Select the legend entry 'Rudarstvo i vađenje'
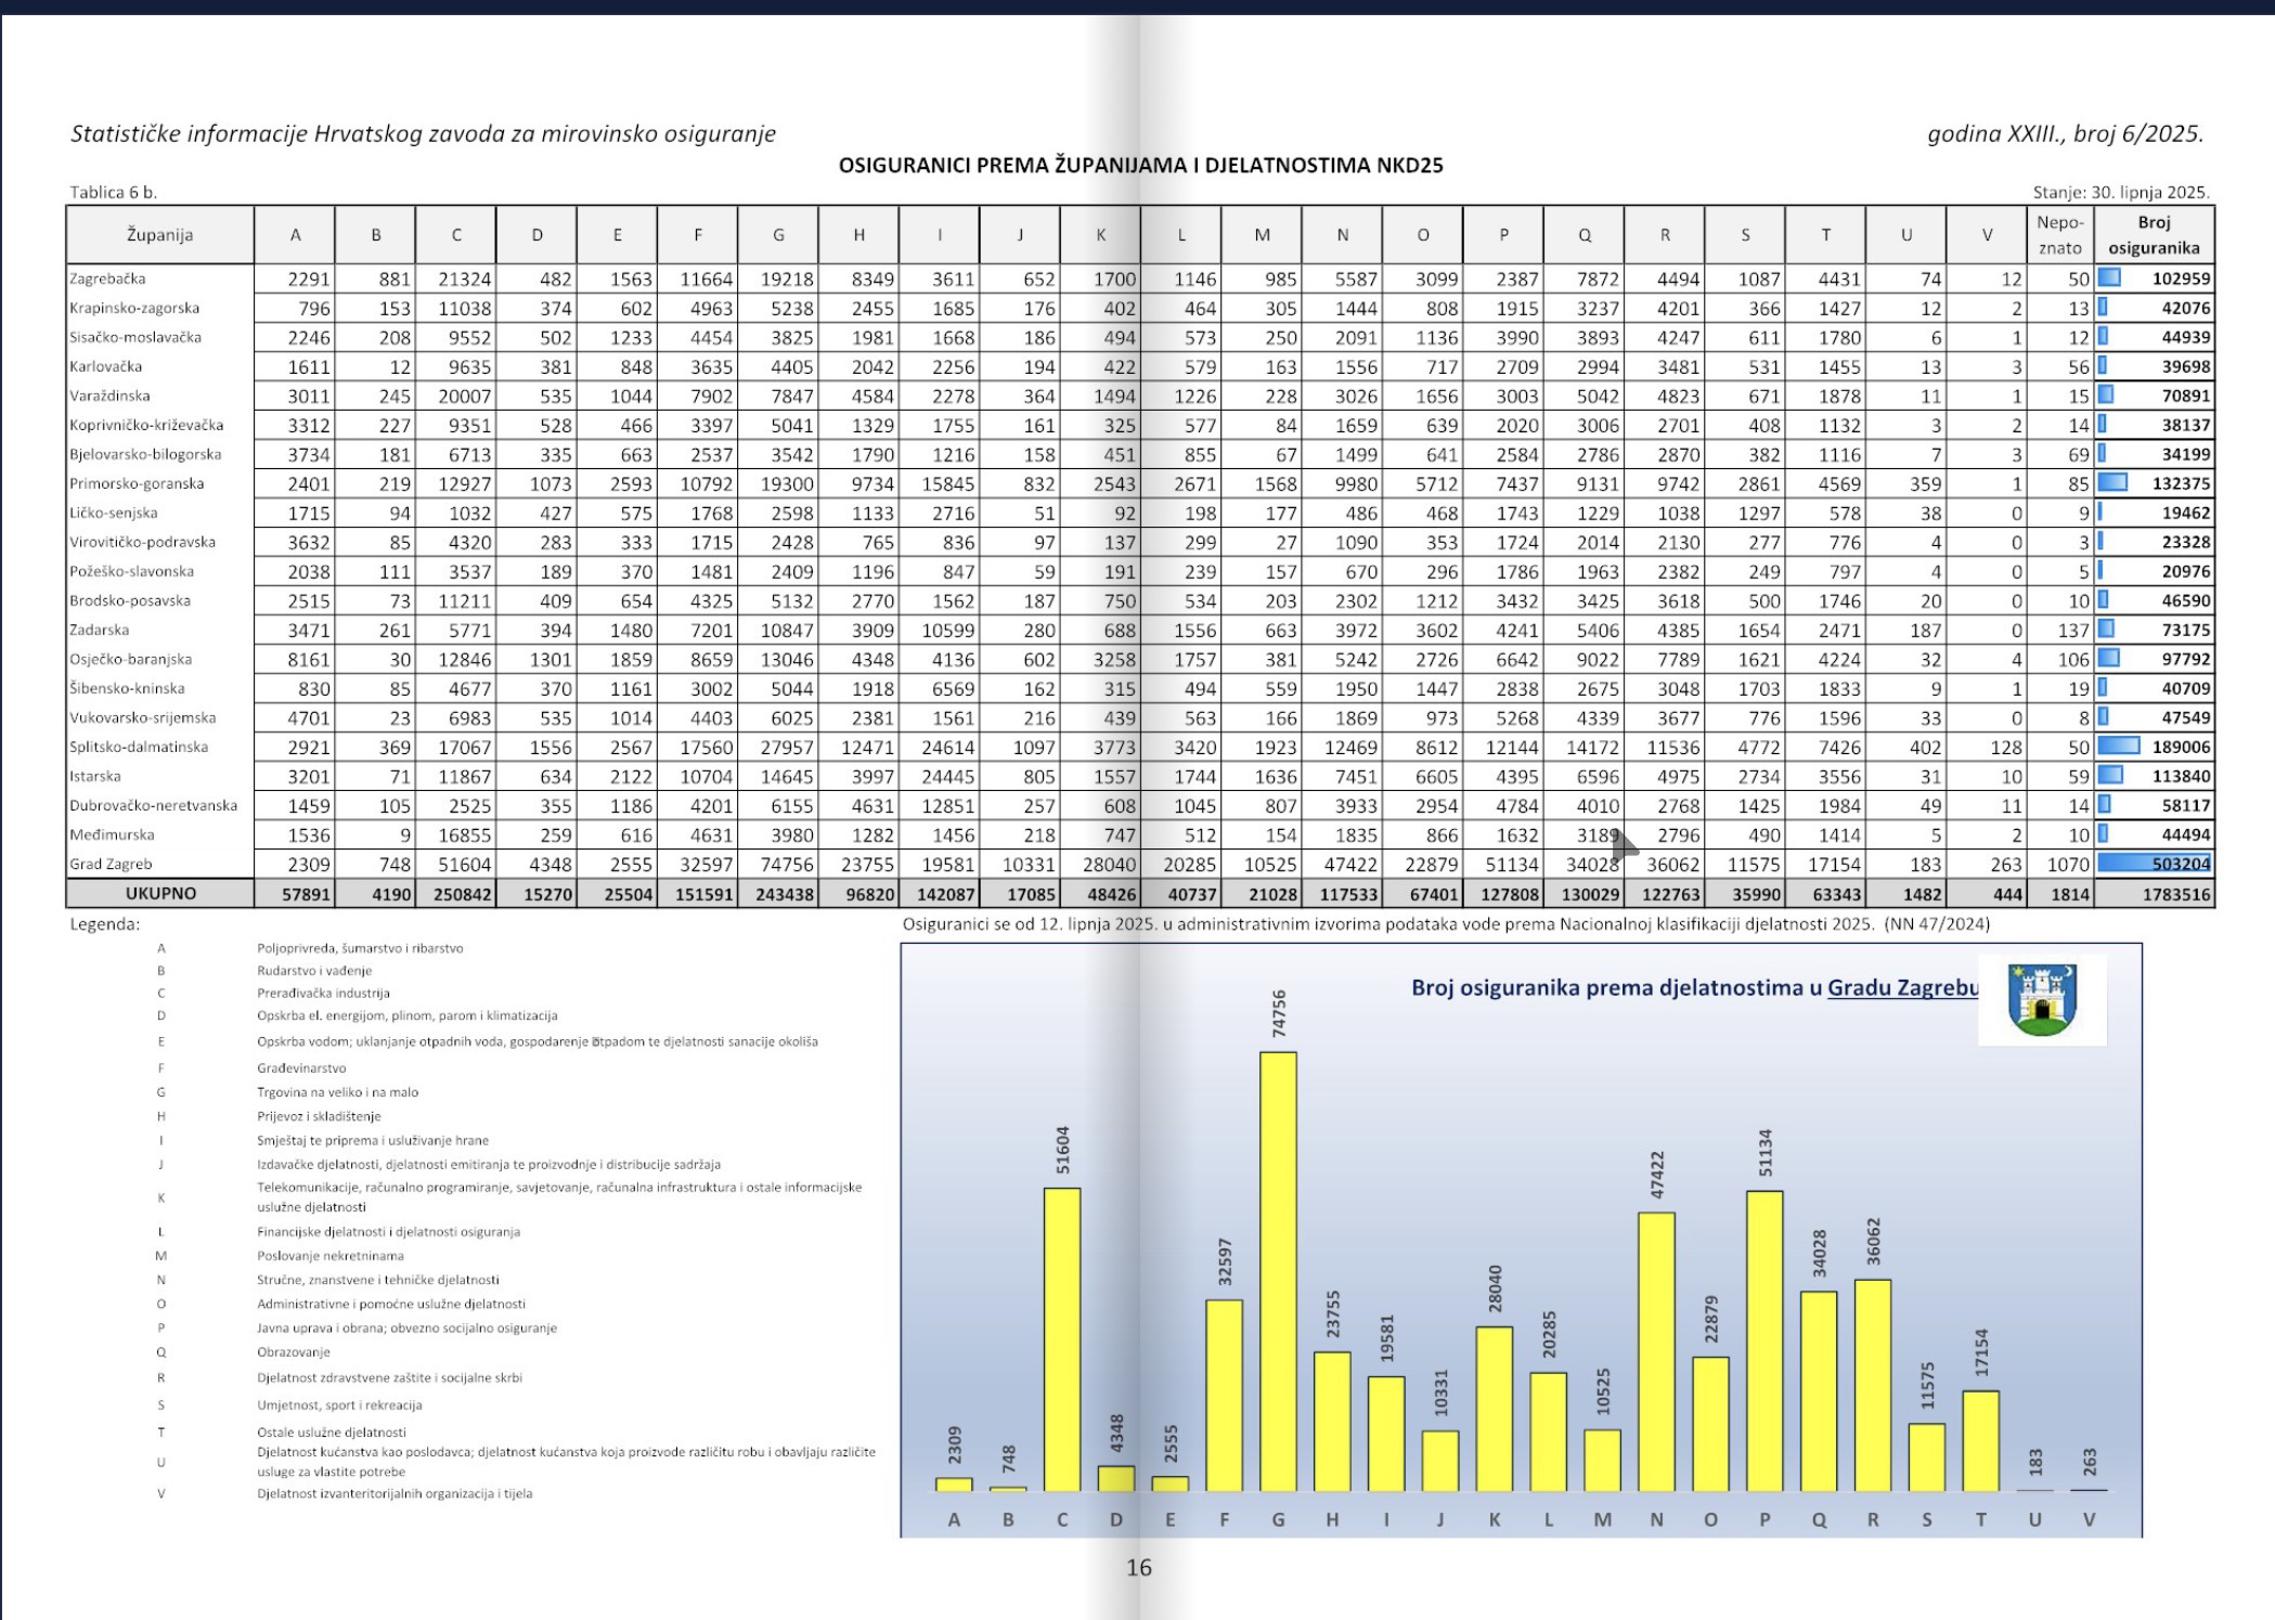 314,970
